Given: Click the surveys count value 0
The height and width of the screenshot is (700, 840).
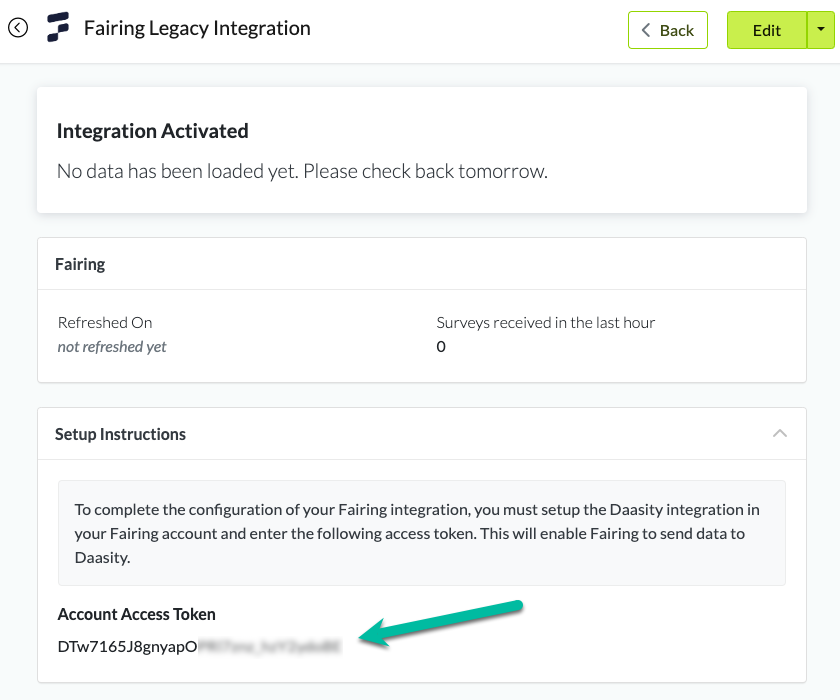Looking at the screenshot, I should [441, 347].
